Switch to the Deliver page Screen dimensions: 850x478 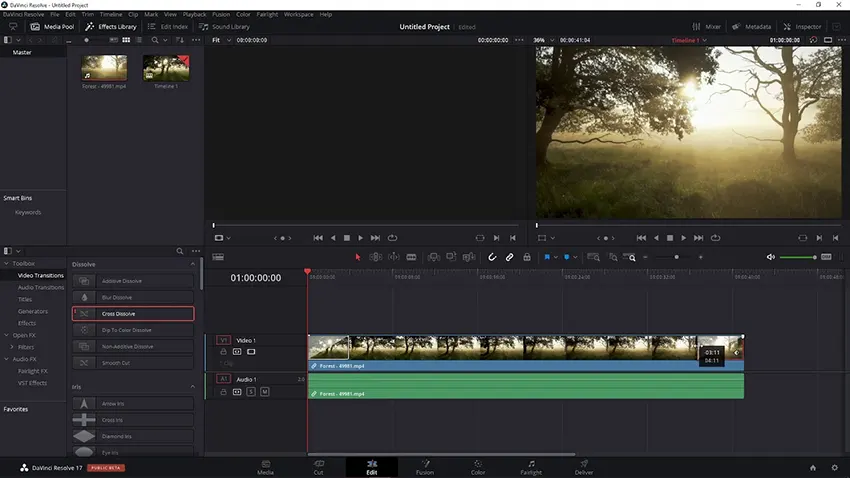point(584,468)
